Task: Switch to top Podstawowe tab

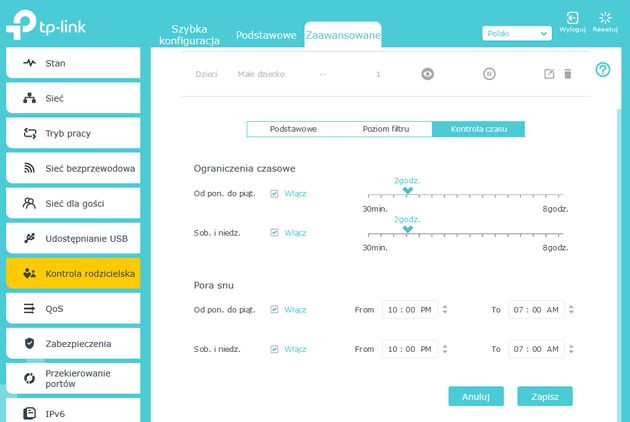Action: point(266,35)
